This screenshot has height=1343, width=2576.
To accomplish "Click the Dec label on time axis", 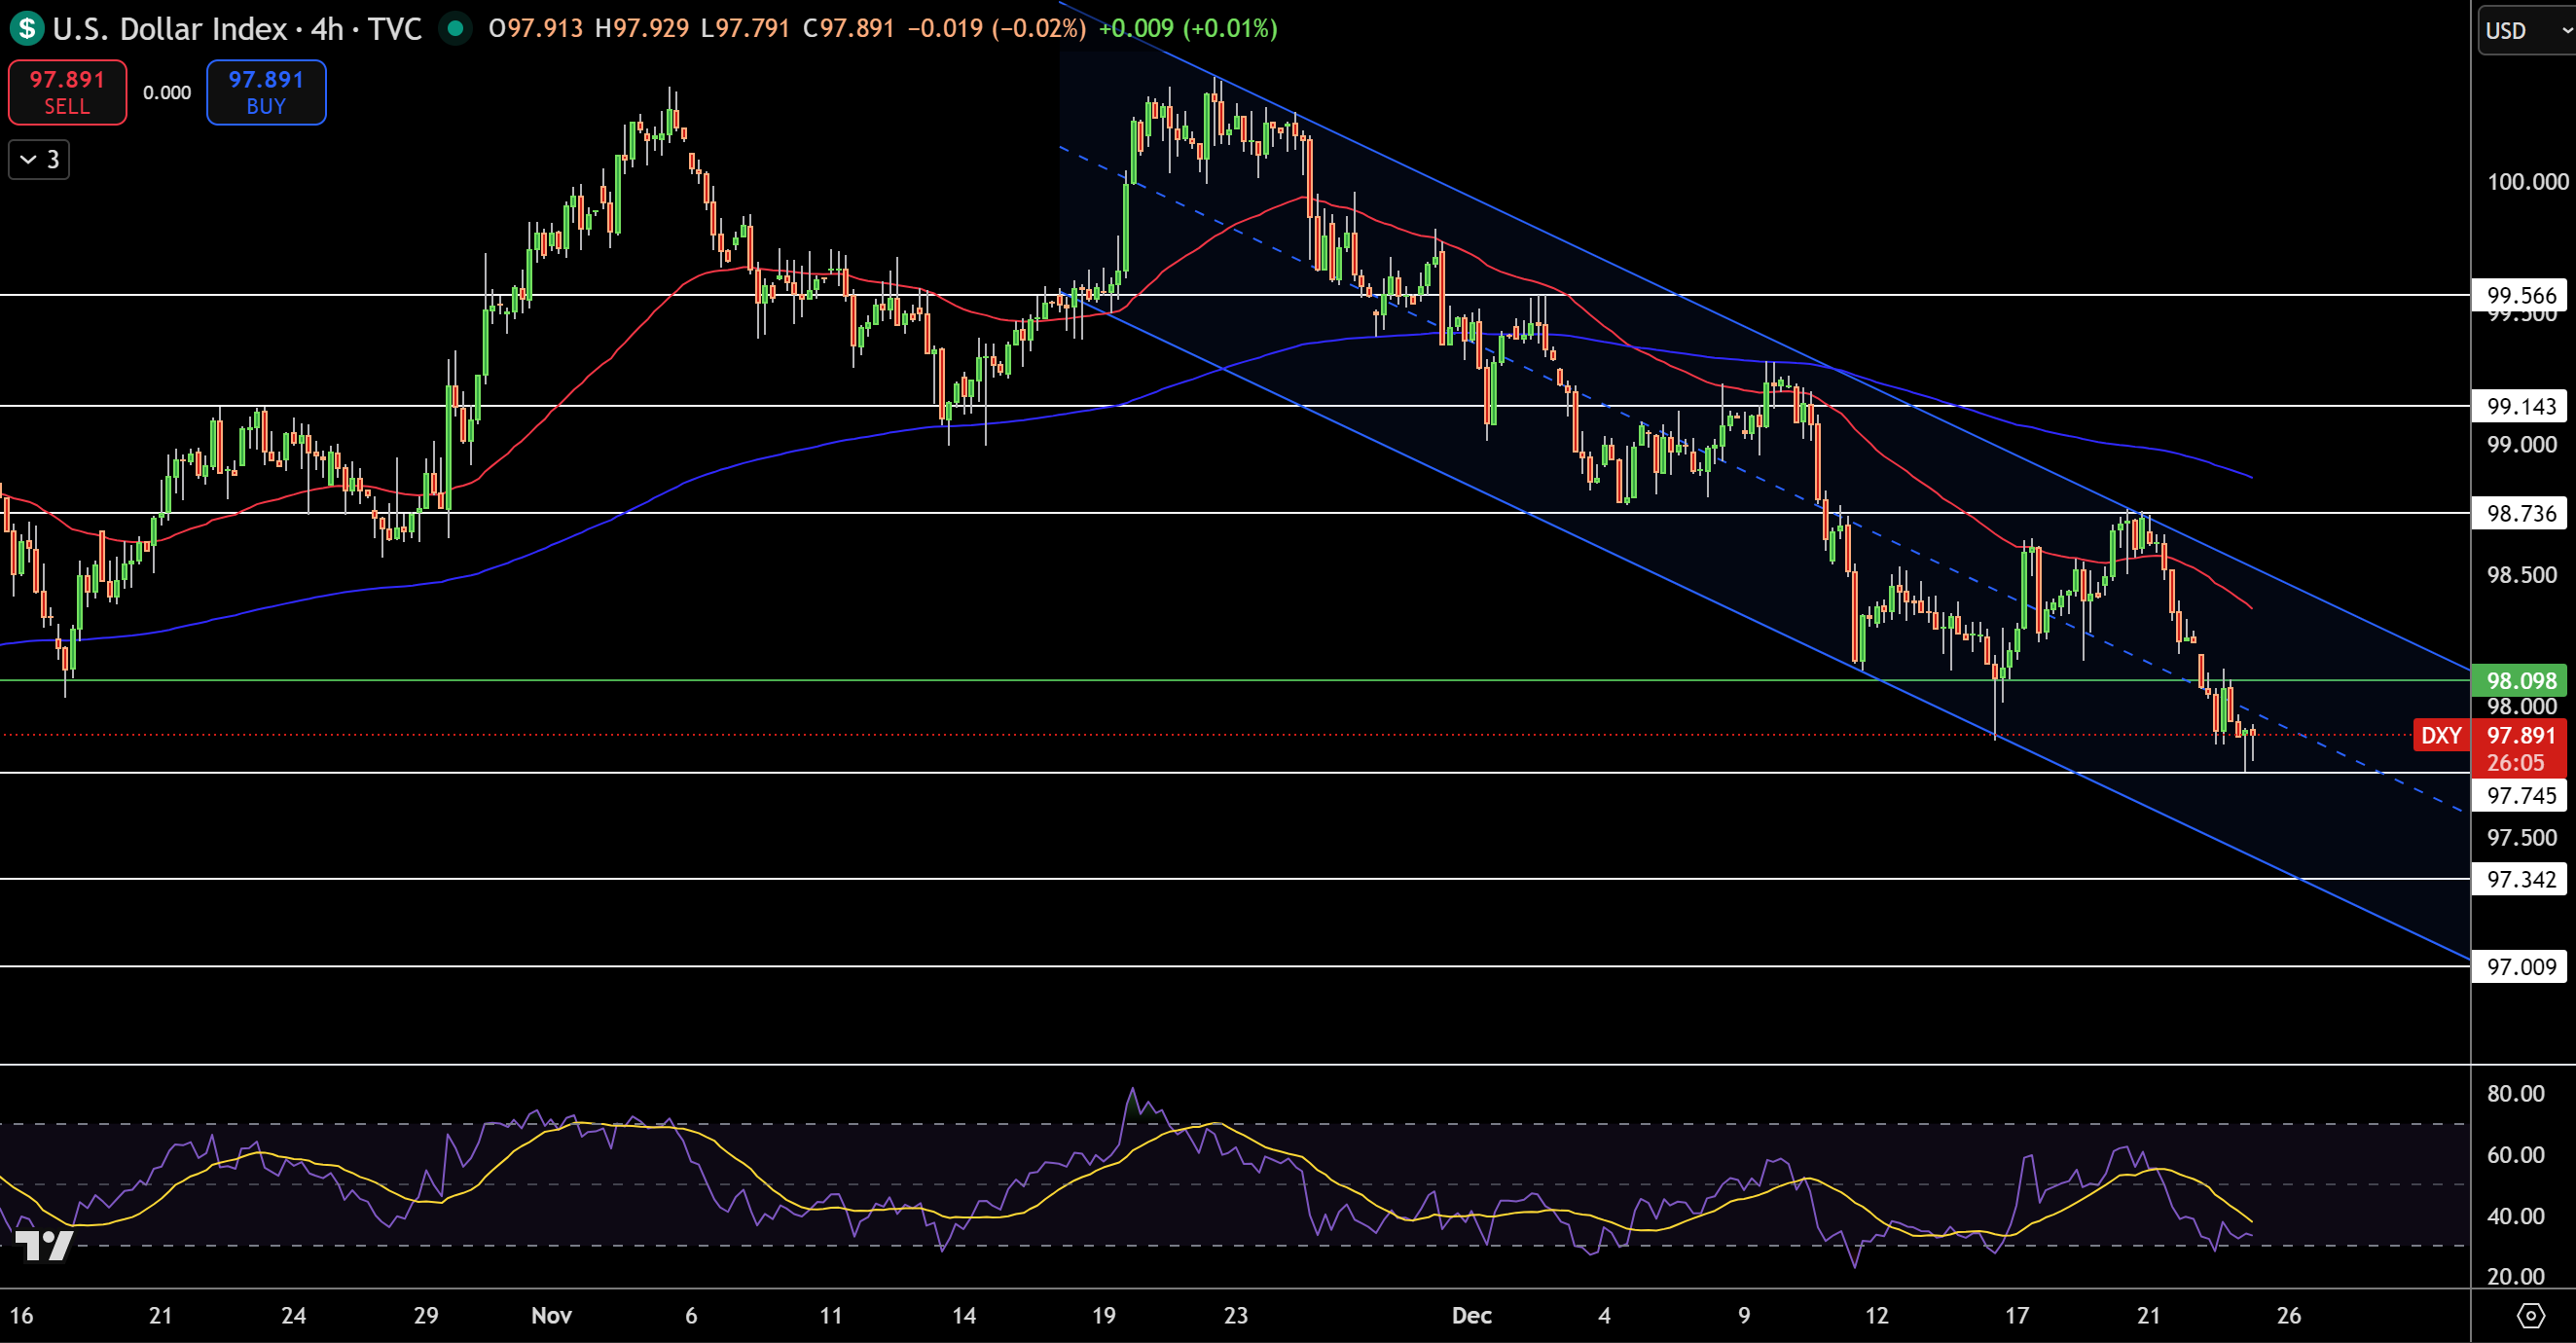I will [x=1471, y=1315].
